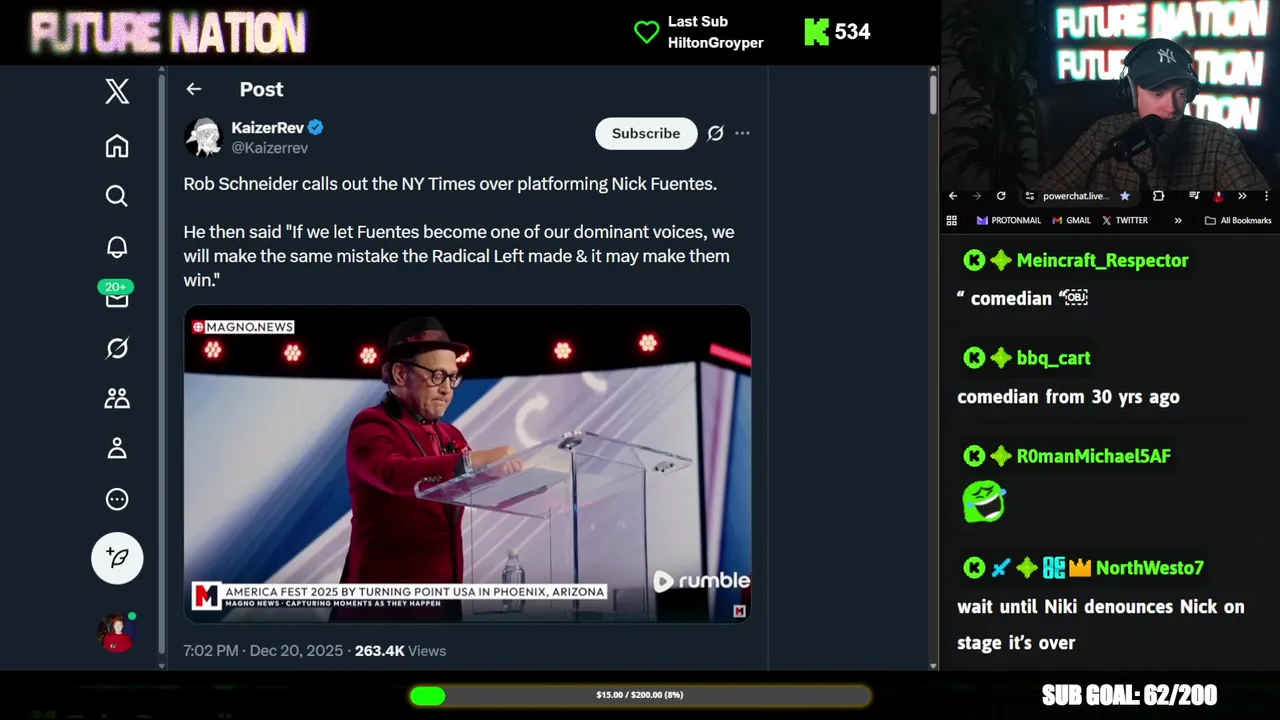Image resolution: width=1280 pixels, height=720 pixels.
Task: Play the Rob Schneider video thumbnail
Action: tap(467, 464)
